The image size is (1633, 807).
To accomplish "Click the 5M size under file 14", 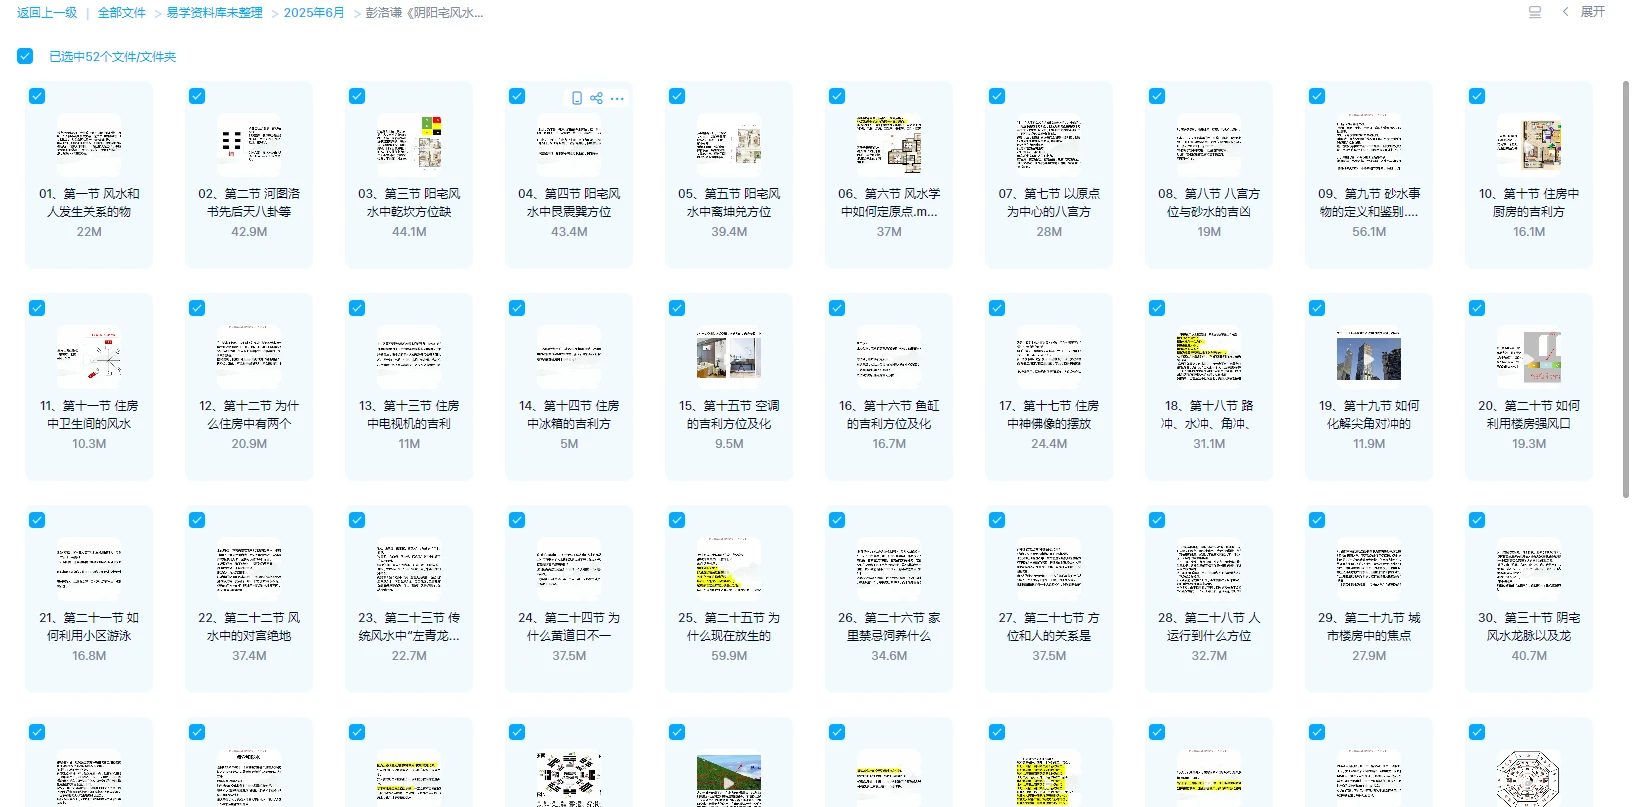I will 569,444.
